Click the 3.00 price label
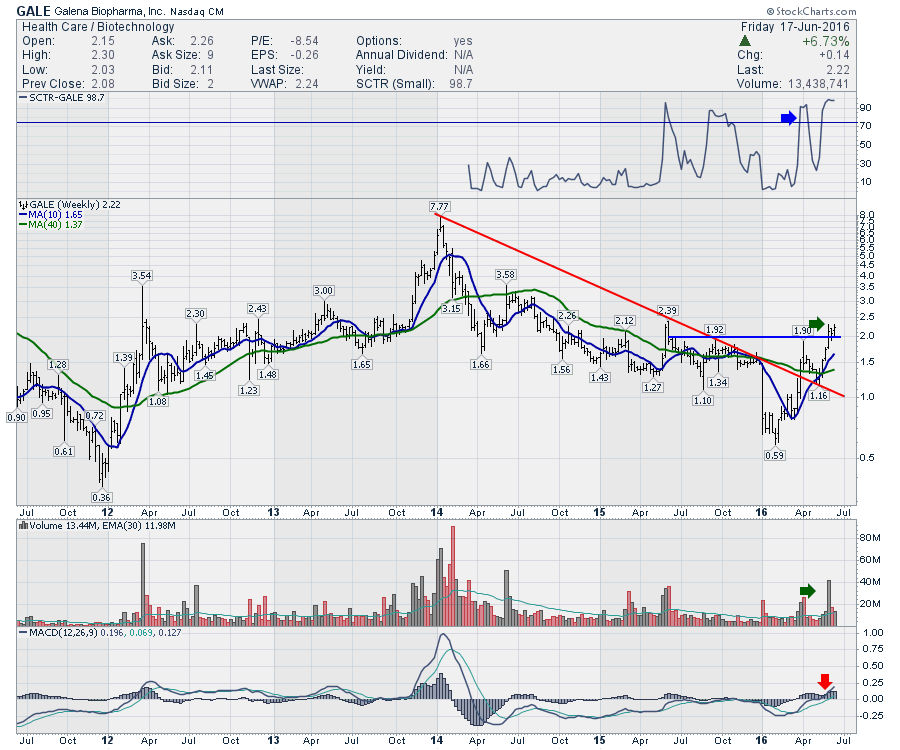 (x=324, y=290)
